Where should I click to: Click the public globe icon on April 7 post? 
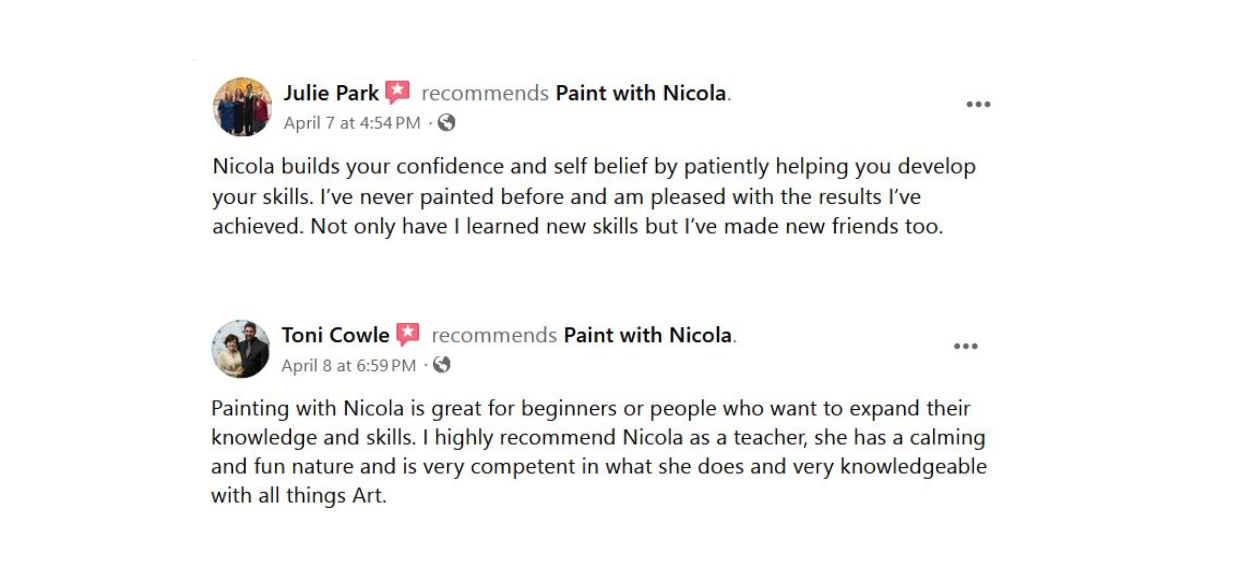[447, 123]
